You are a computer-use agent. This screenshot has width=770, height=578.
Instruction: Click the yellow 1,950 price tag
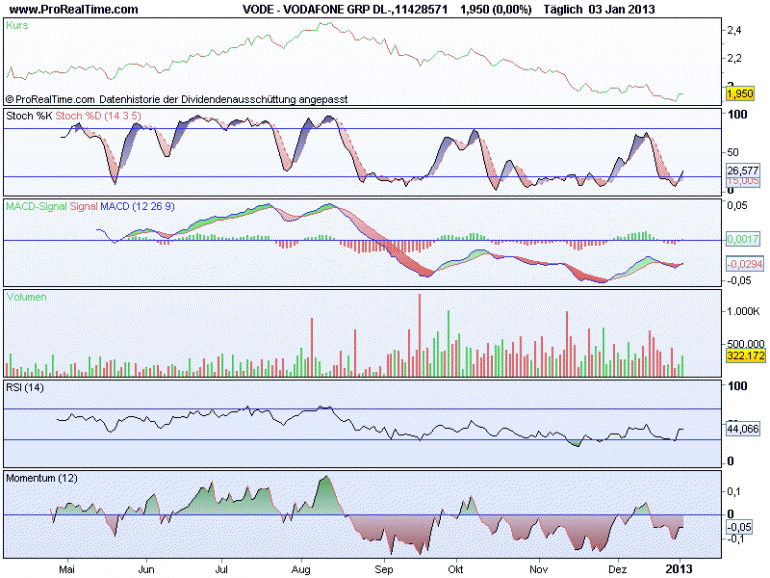(740, 93)
